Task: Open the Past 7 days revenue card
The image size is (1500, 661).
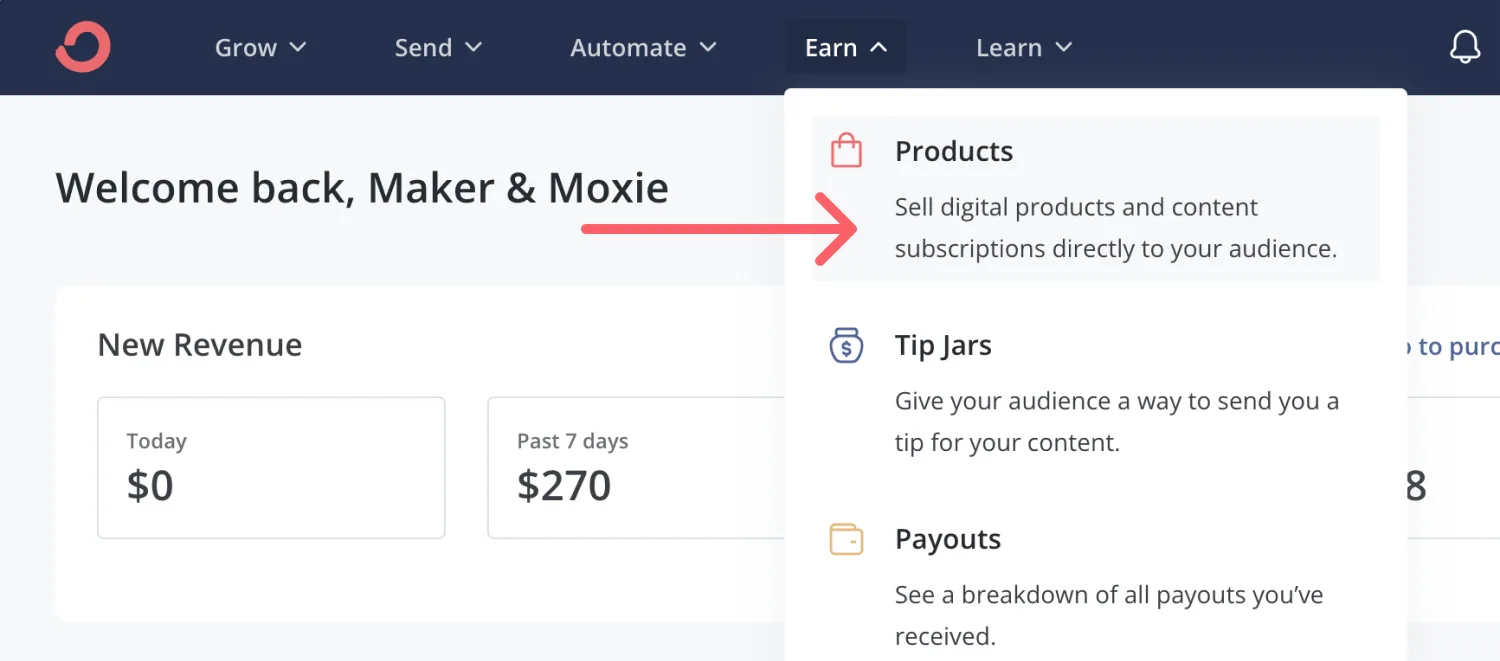Action: coord(635,467)
